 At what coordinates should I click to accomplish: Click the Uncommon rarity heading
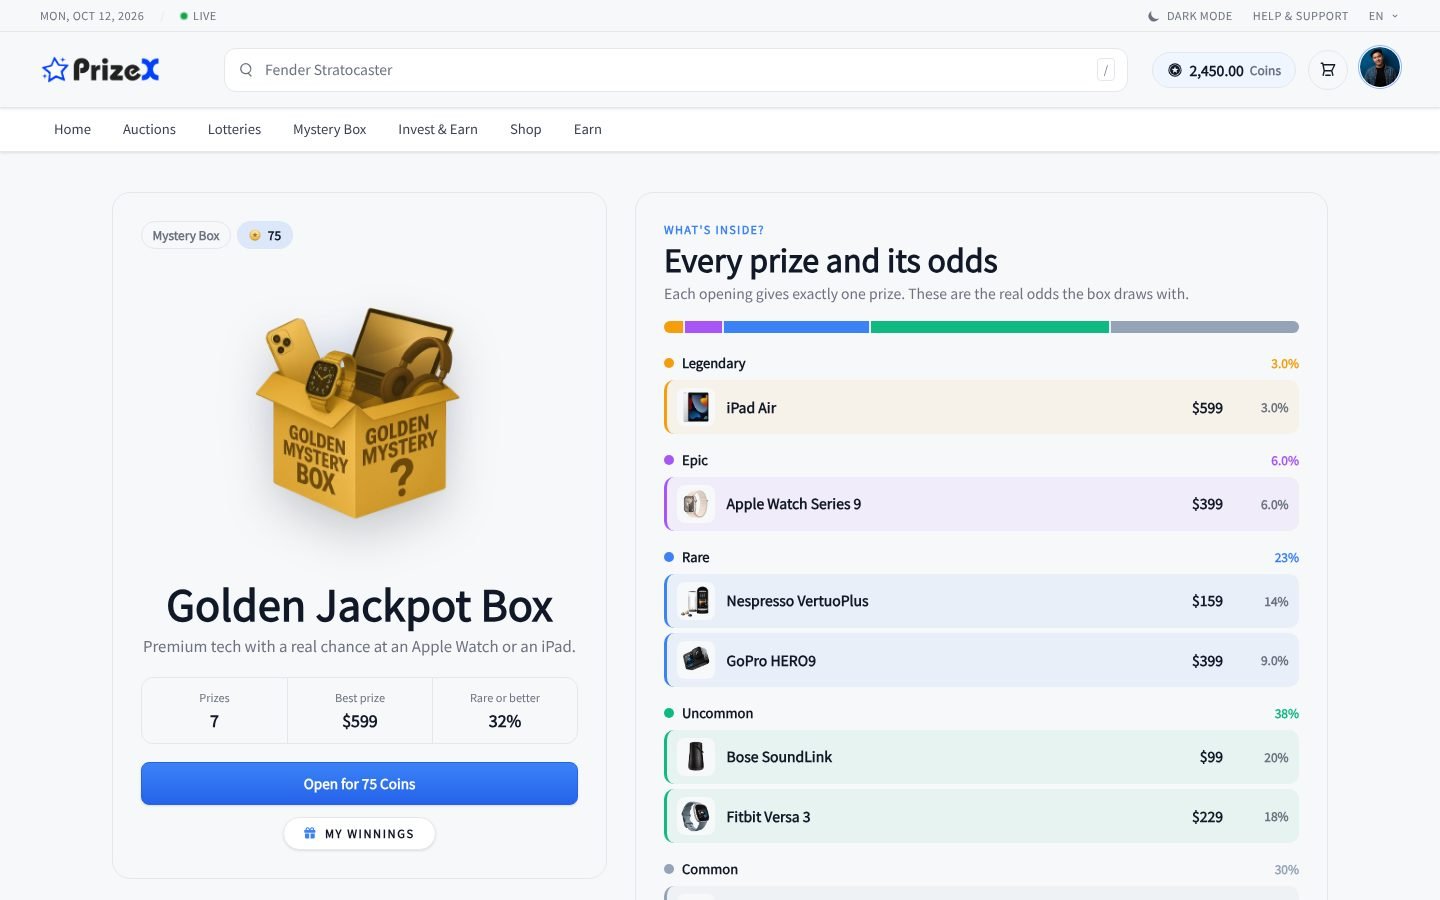(x=717, y=713)
